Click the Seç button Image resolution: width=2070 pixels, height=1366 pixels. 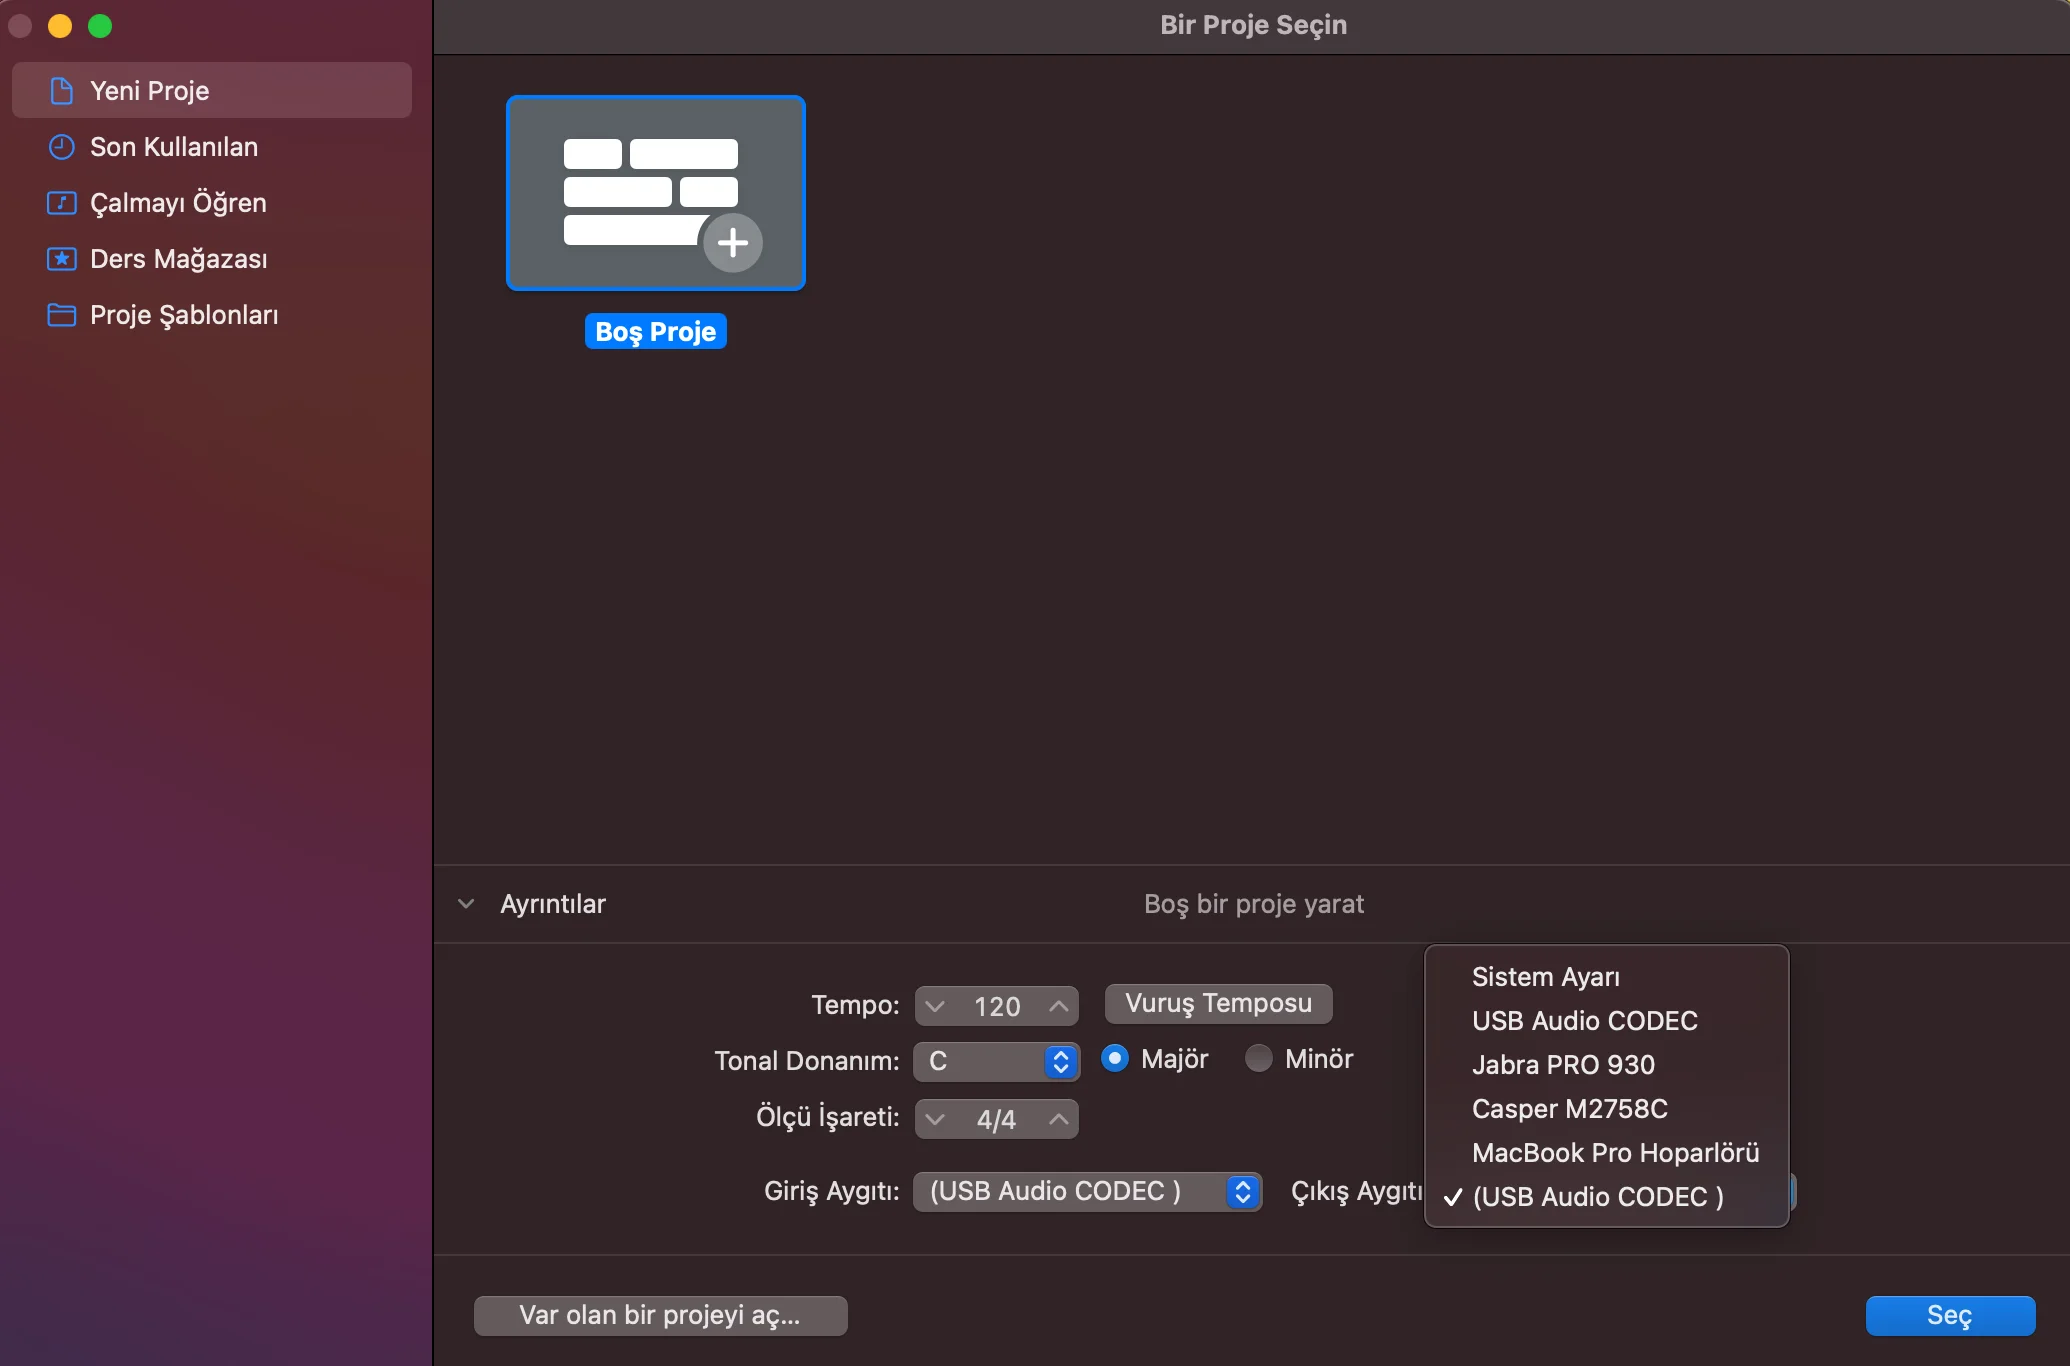(x=1949, y=1315)
